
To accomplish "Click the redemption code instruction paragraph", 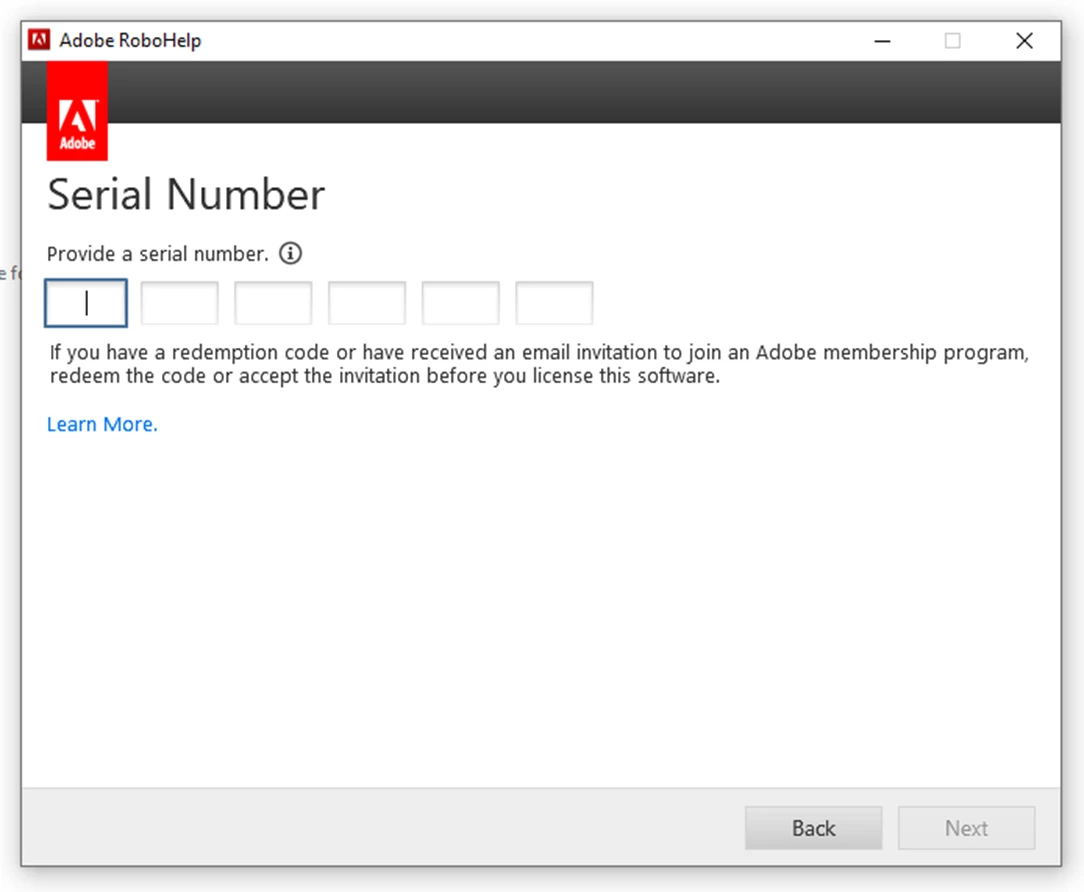I will click(x=539, y=364).
